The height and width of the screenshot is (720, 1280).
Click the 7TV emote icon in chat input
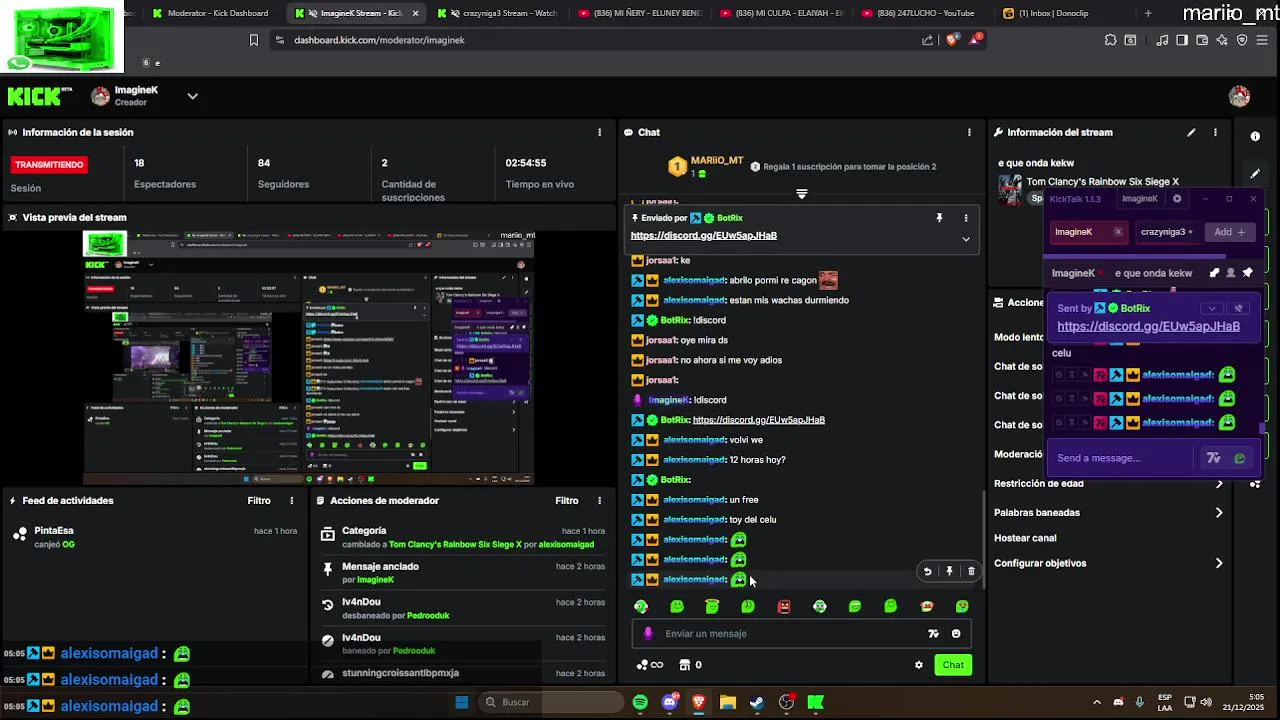click(x=933, y=633)
